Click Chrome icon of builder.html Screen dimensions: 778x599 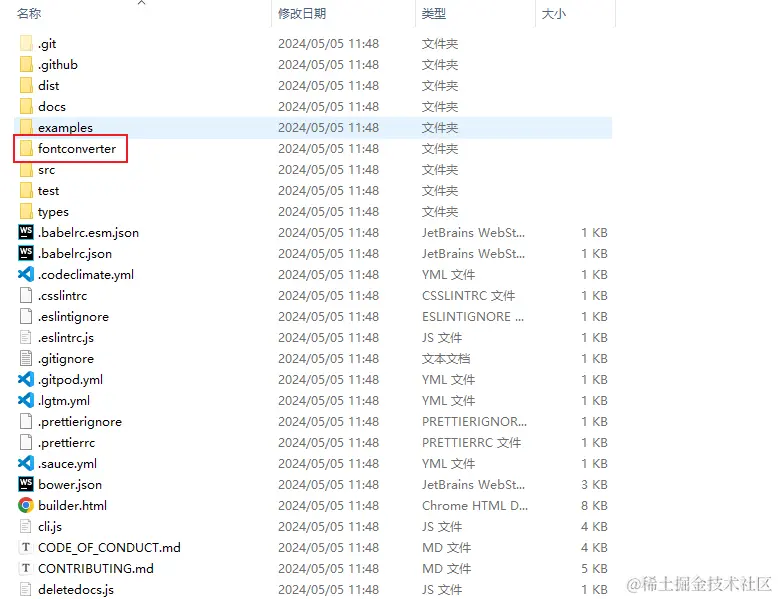26,505
